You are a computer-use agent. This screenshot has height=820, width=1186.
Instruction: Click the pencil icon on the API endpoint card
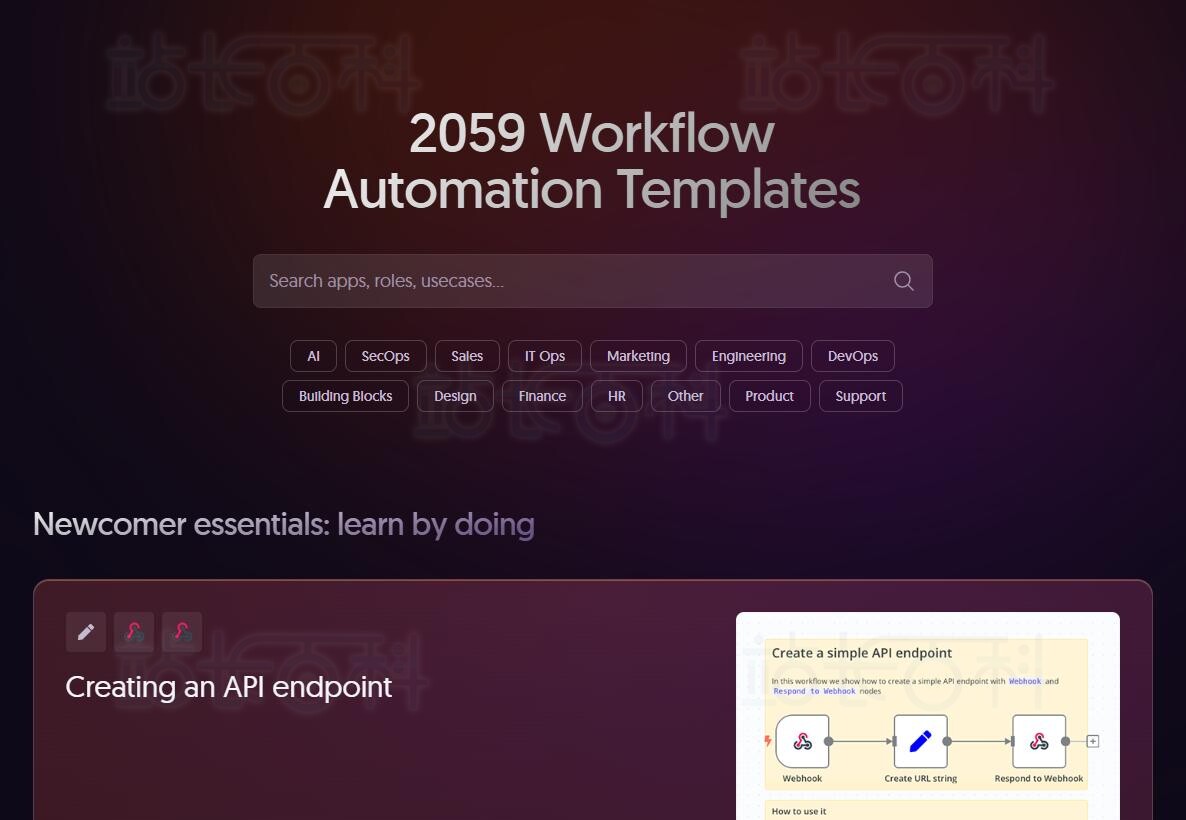click(86, 632)
